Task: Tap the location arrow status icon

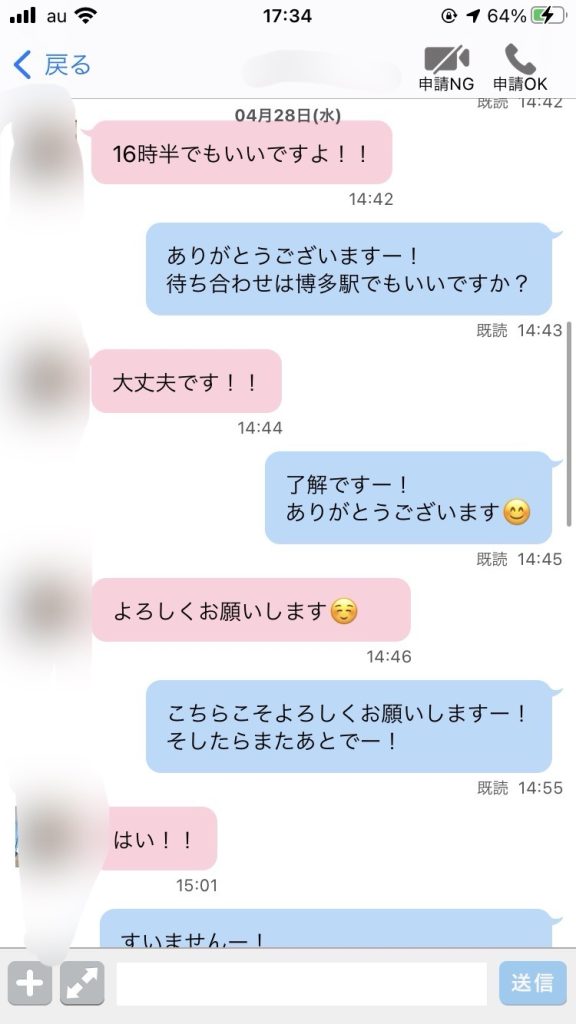Action: coord(472,16)
